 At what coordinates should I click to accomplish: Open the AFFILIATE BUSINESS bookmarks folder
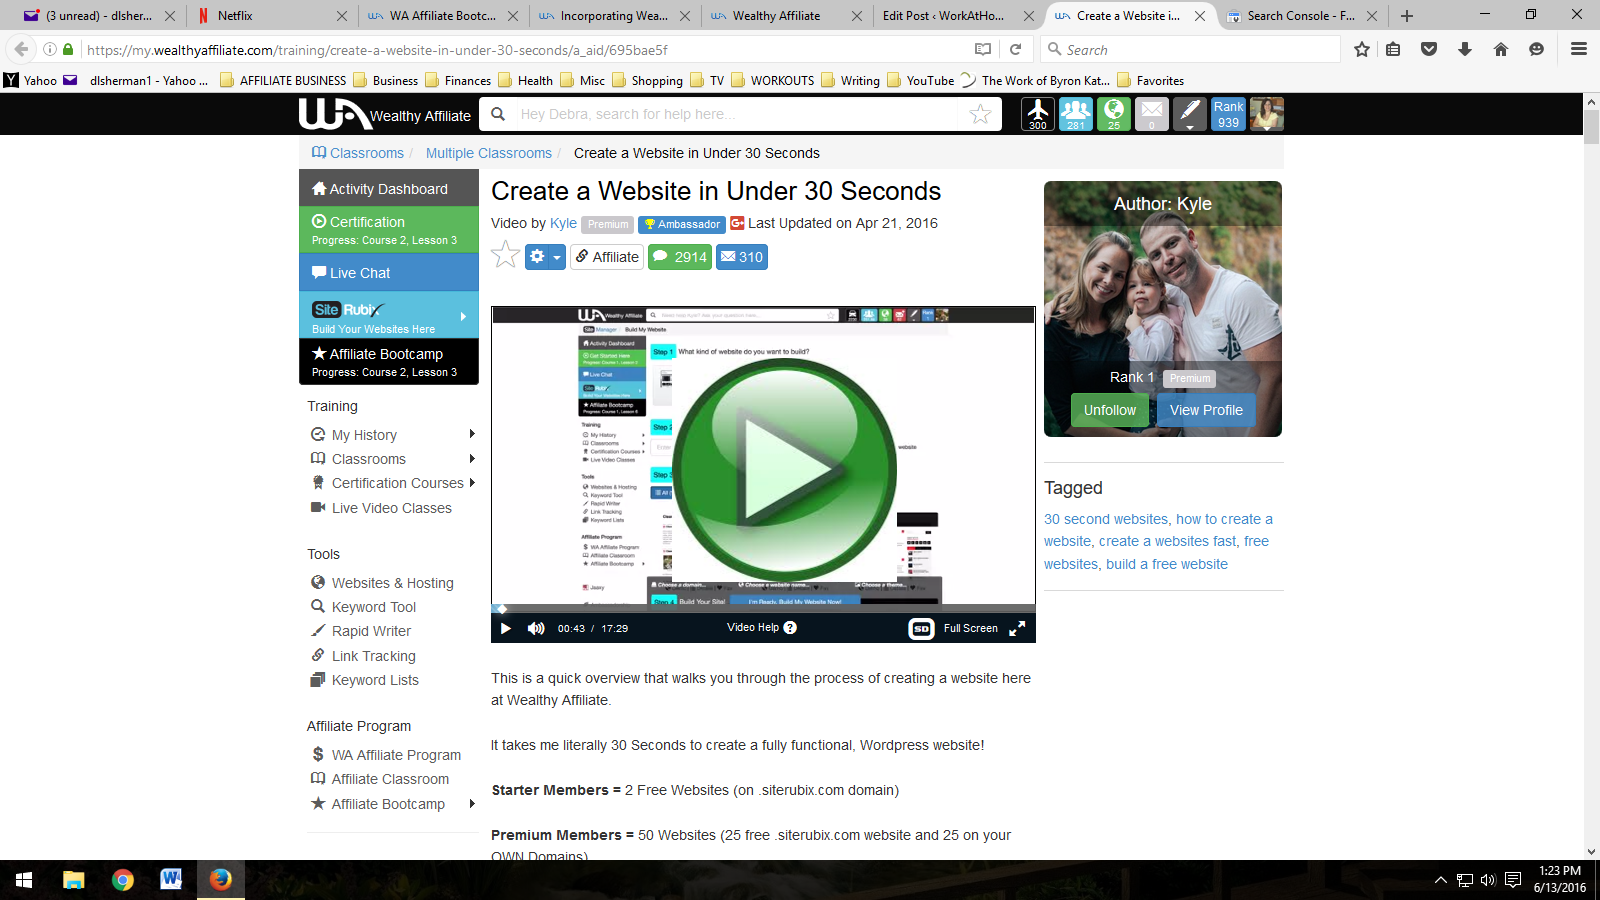click(x=283, y=80)
